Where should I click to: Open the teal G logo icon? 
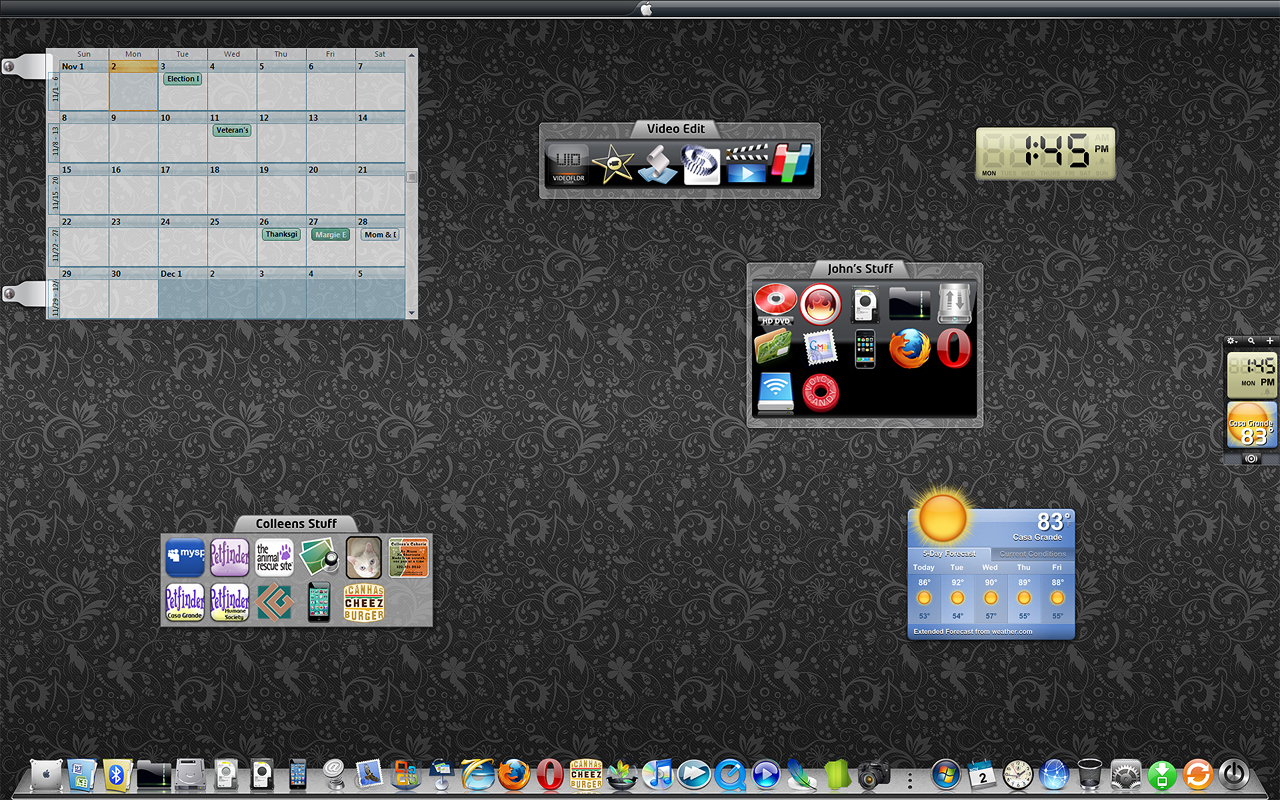(x=274, y=602)
